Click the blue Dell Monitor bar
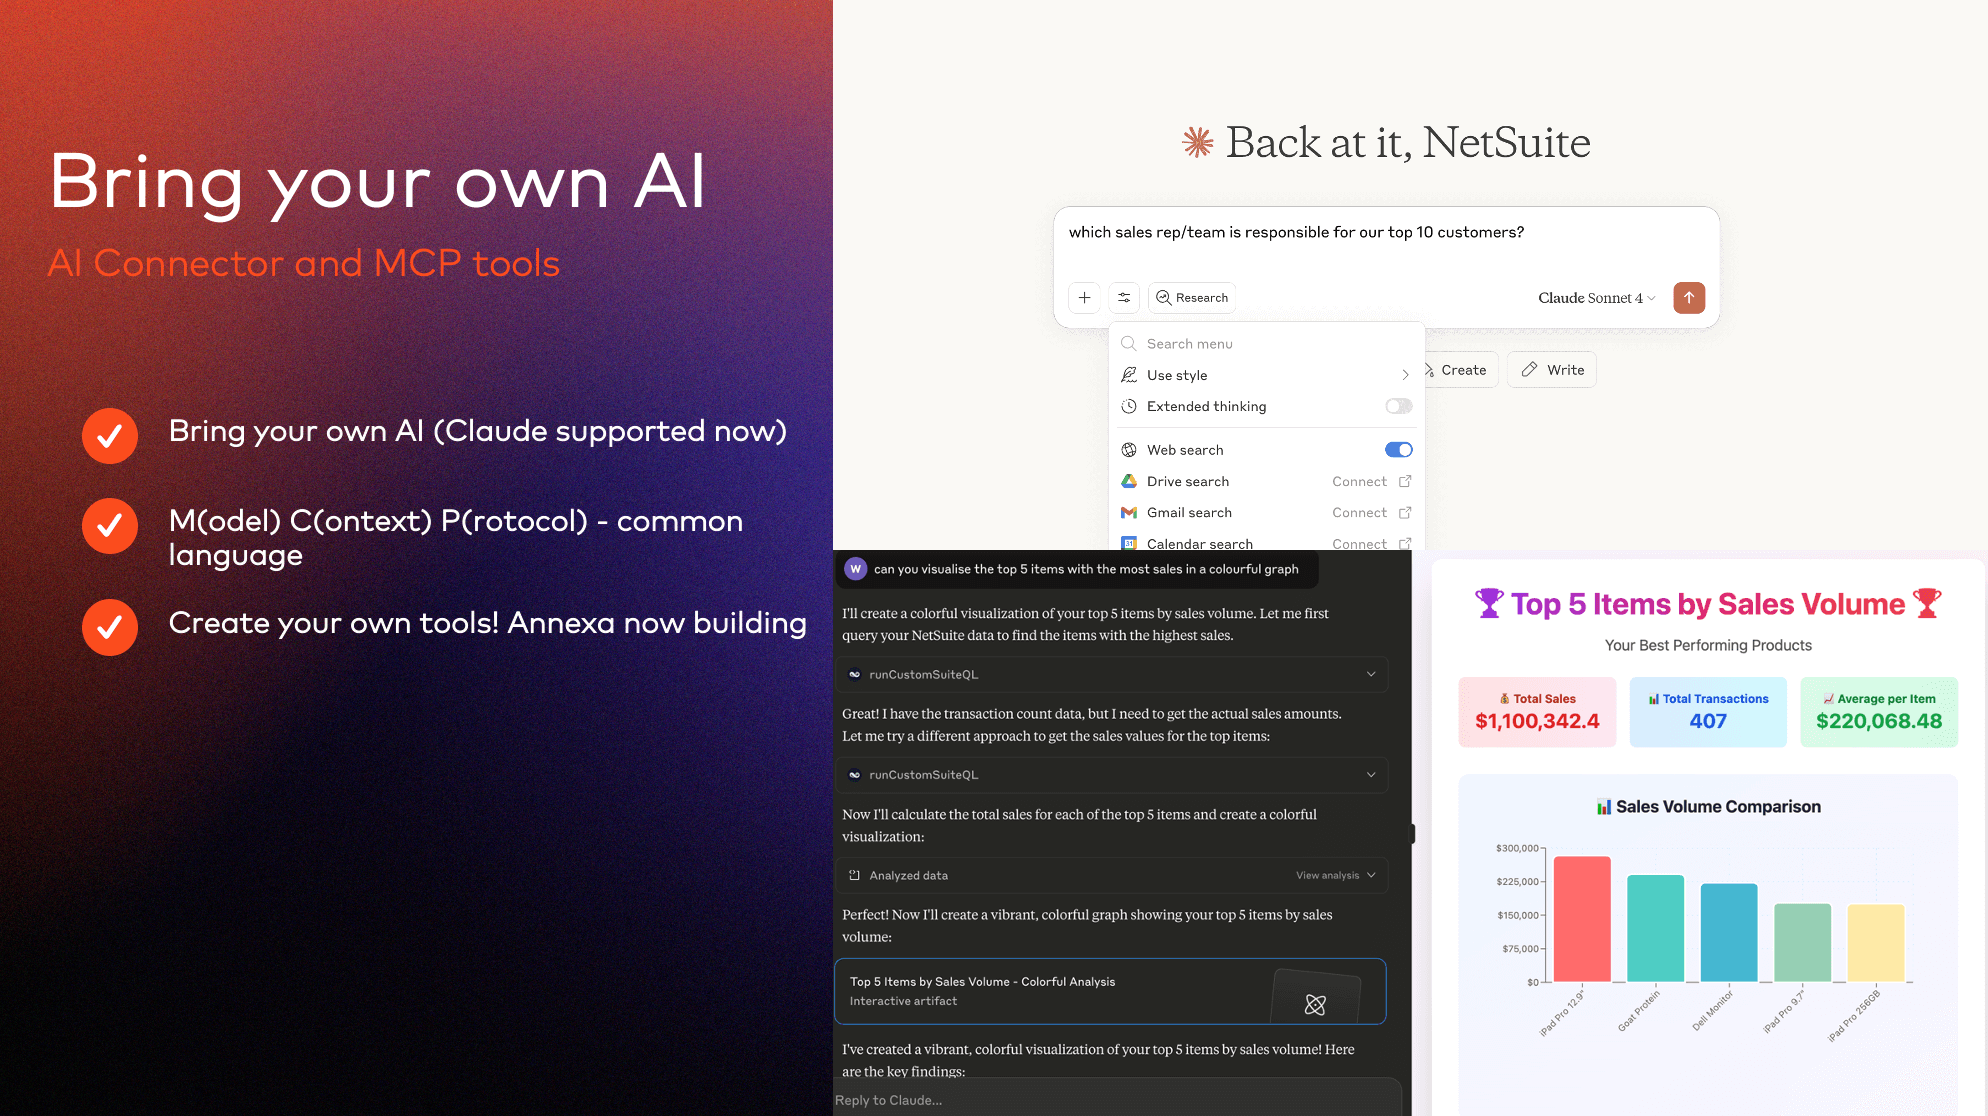1988x1116 pixels. click(1729, 933)
